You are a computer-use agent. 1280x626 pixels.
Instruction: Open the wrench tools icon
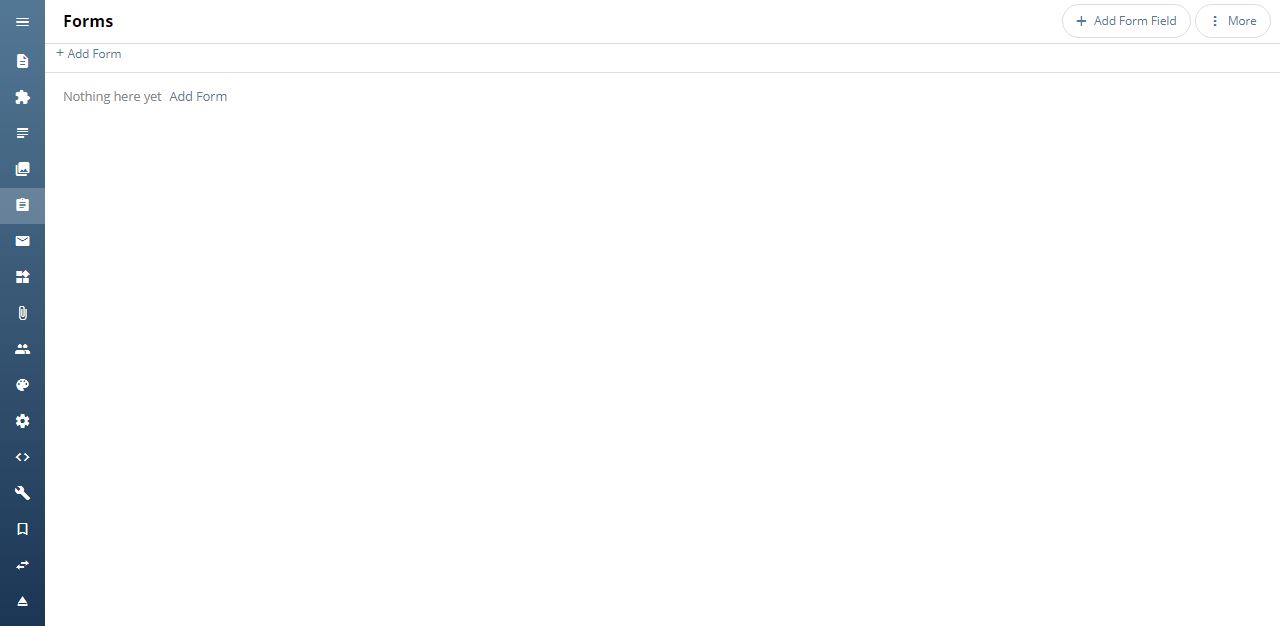(22, 493)
